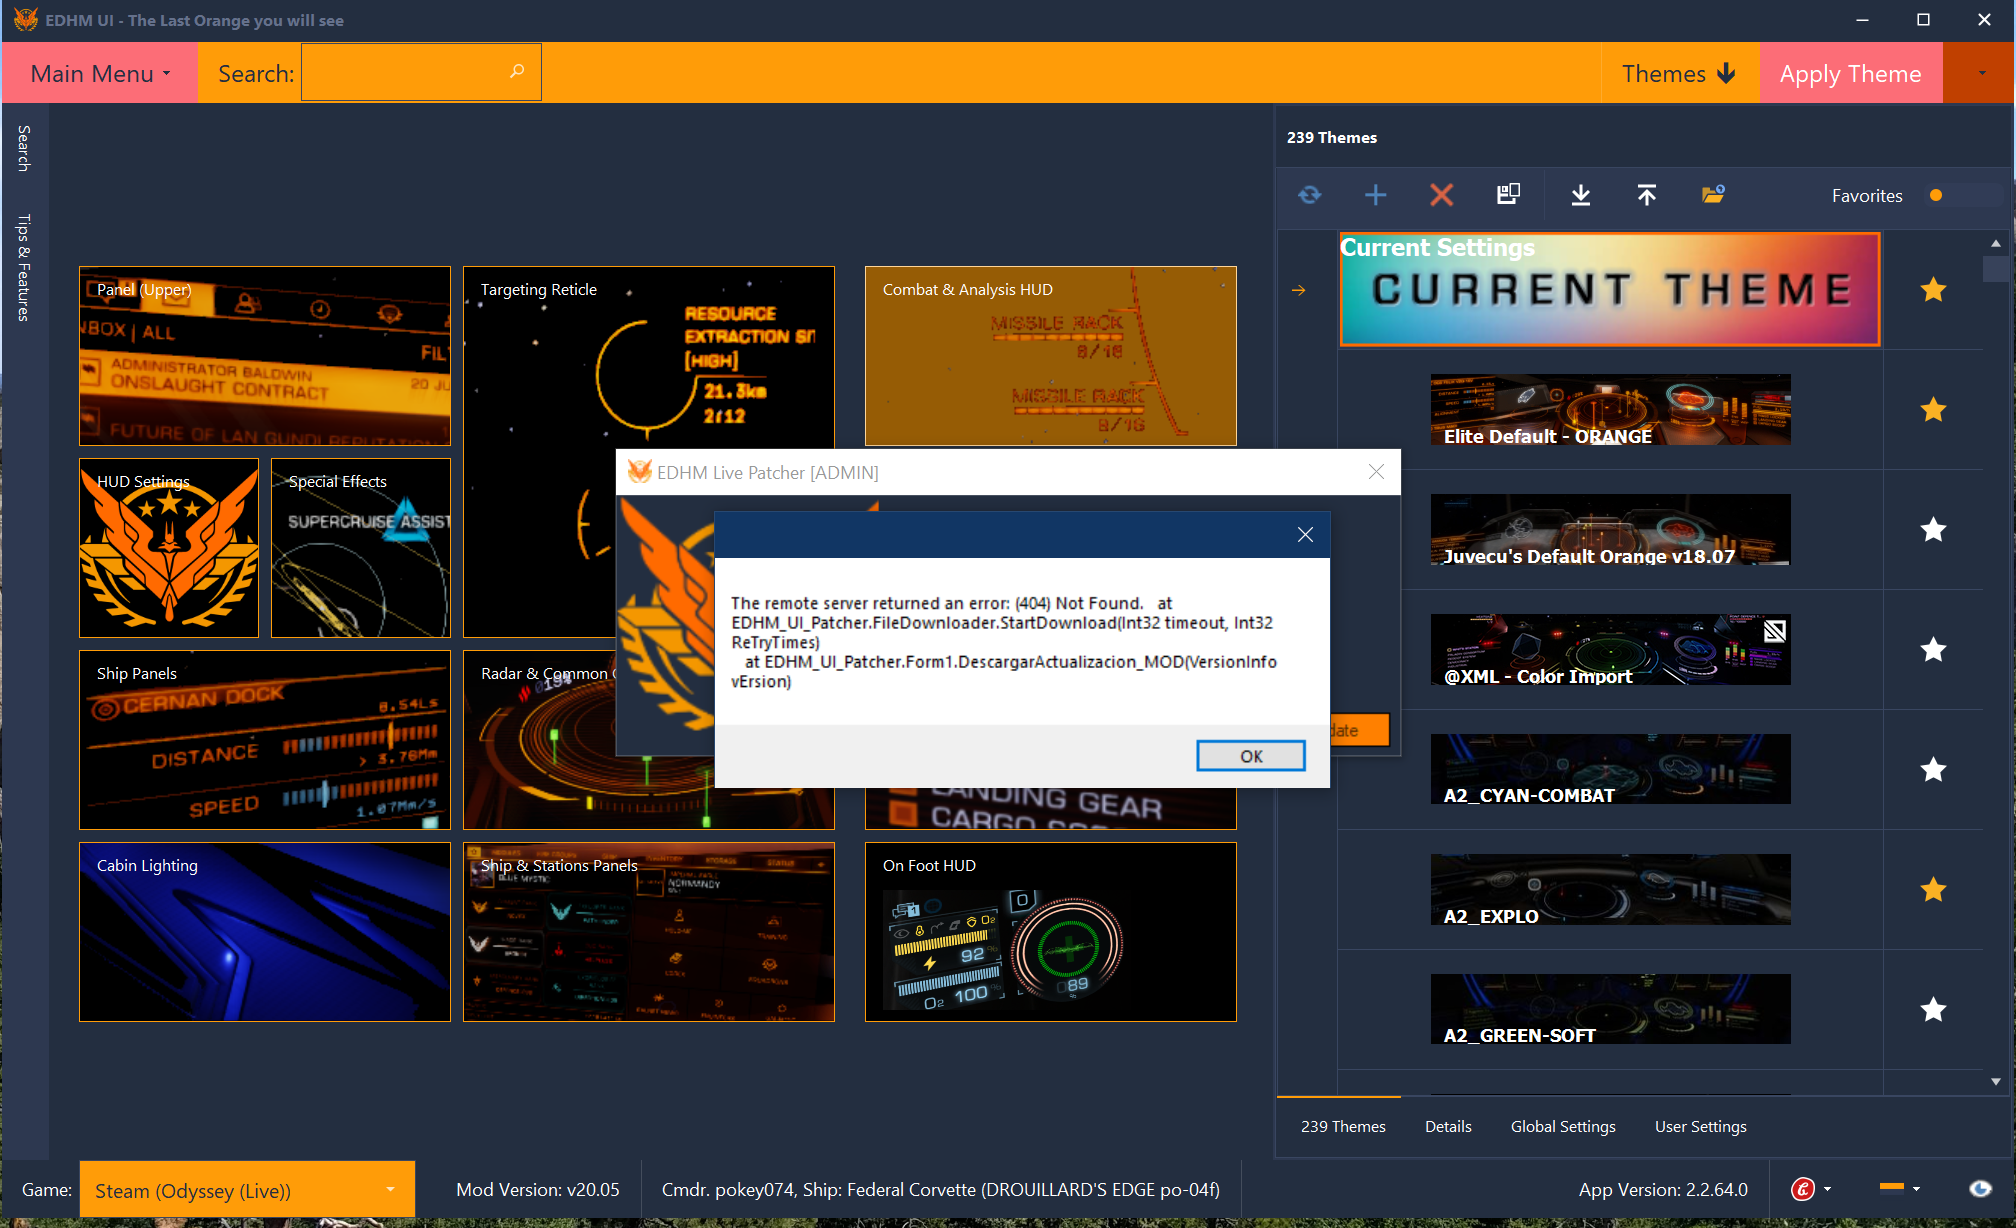
Task: Open the On Foot HUD tile
Action: point(1051,932)
